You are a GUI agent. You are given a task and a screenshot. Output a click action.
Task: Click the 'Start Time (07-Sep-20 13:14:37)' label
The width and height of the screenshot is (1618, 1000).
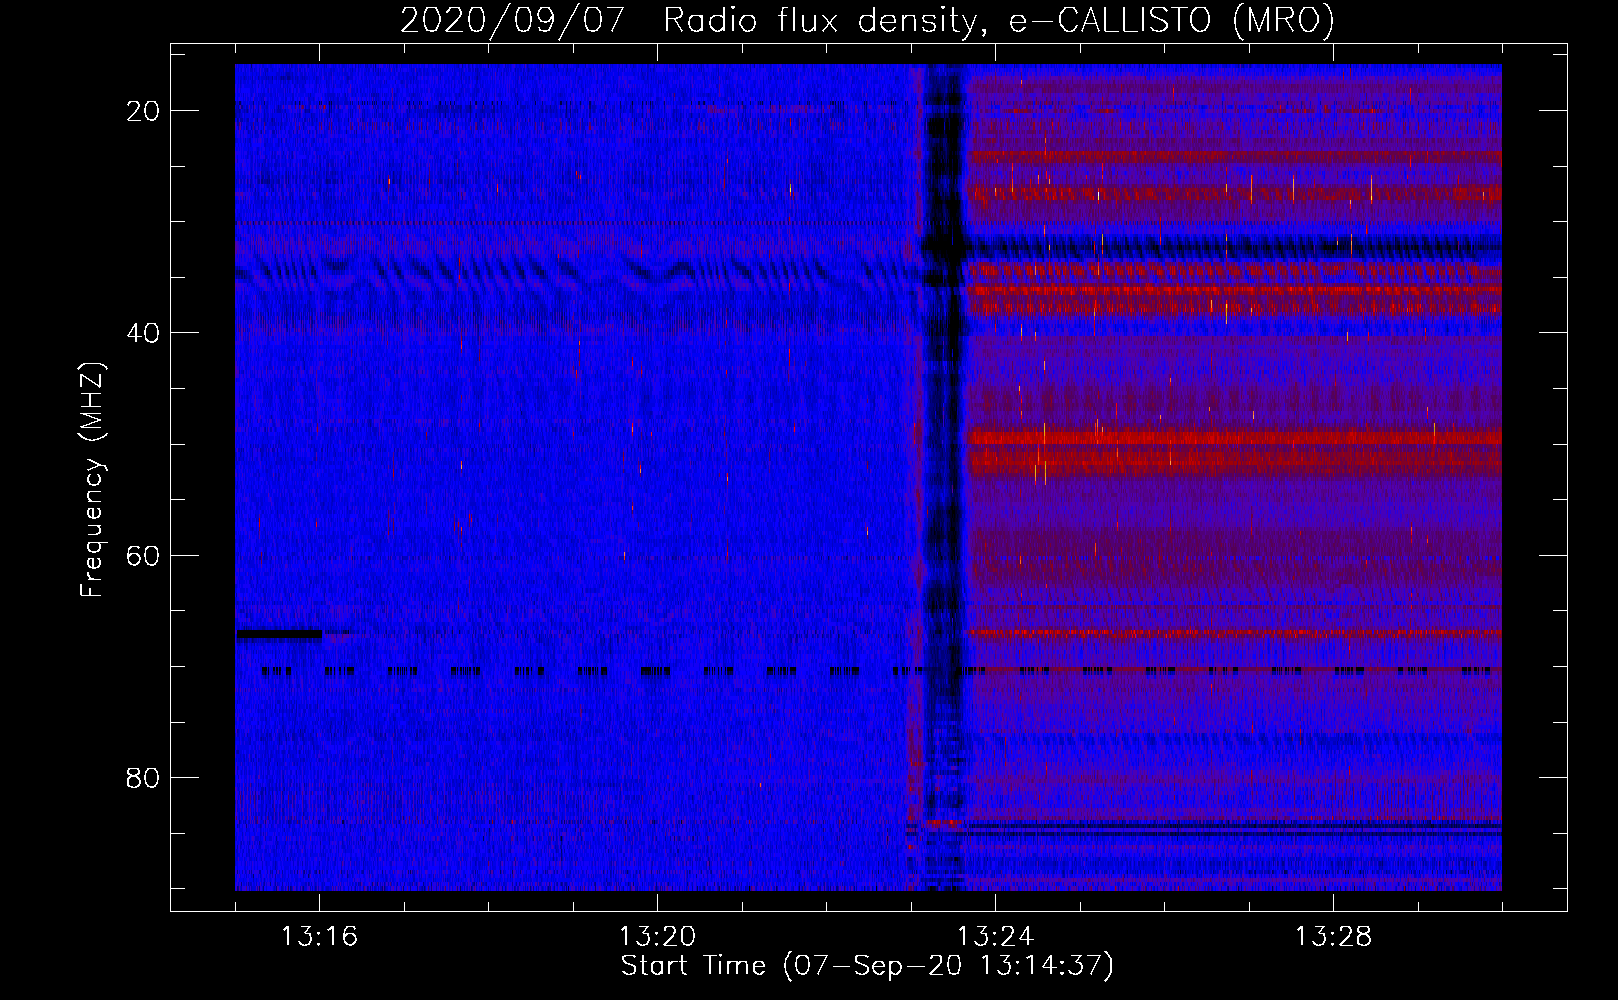(x=867, y=966)
